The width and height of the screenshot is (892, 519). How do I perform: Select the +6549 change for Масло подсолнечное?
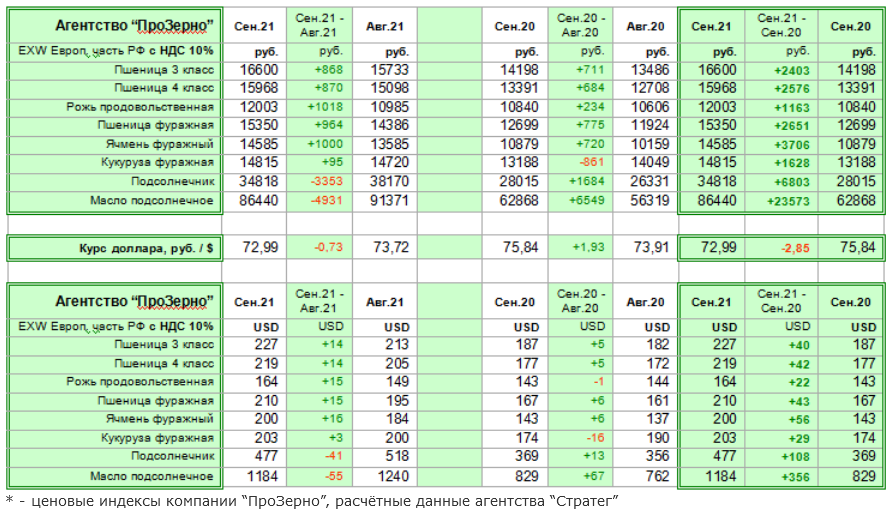click(x=587, y=200)
